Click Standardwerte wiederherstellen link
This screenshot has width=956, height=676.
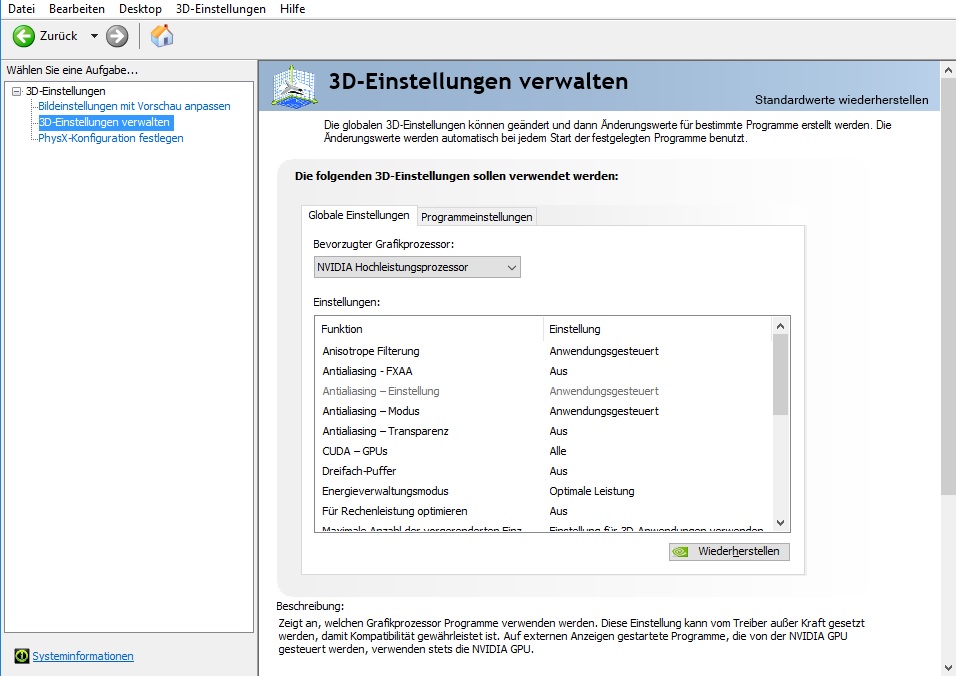tap(841, 100)
